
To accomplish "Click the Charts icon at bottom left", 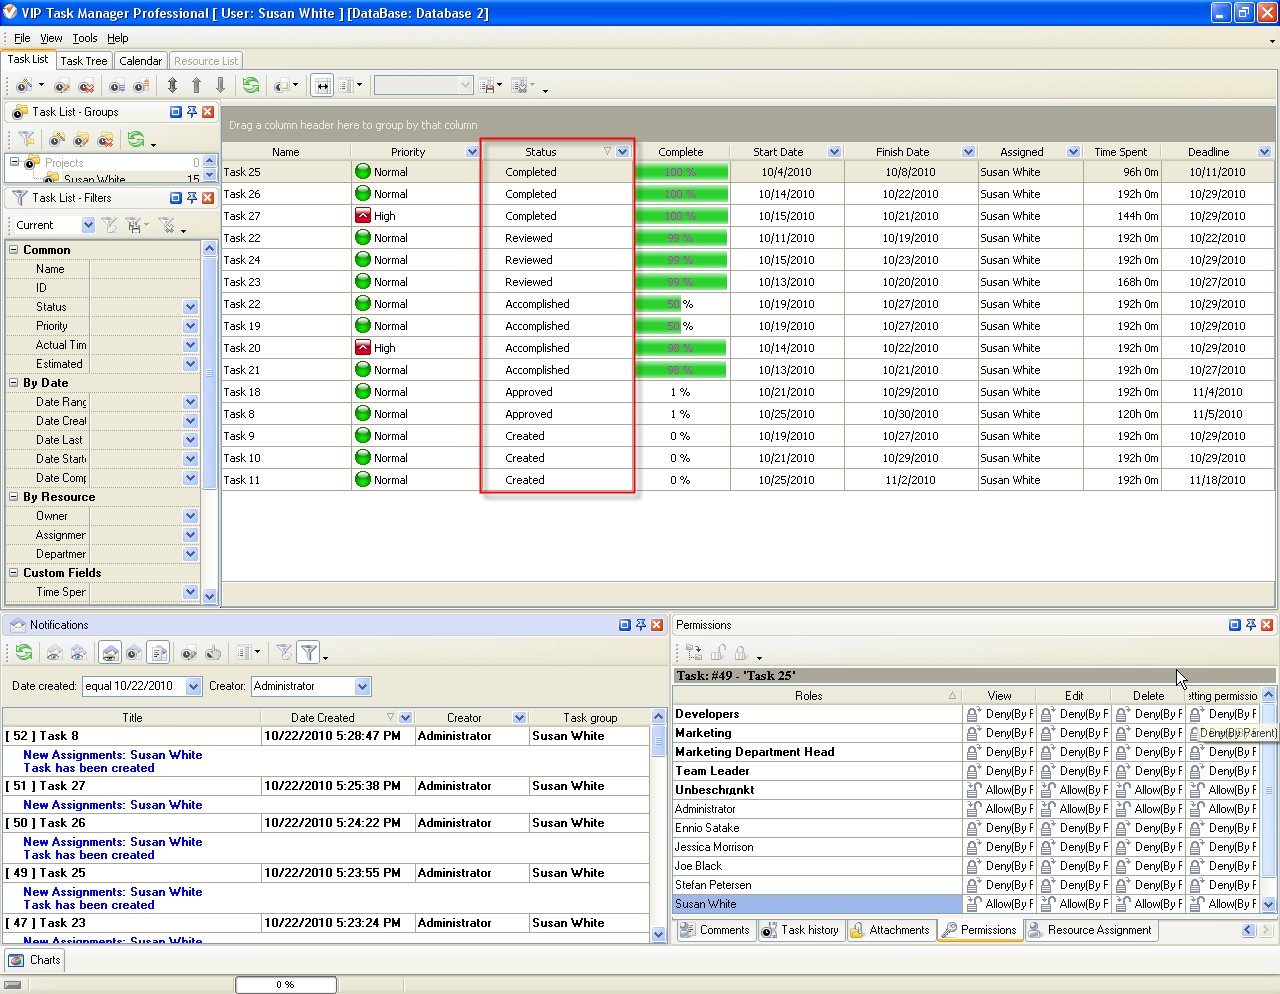I will tap(16, 960).
